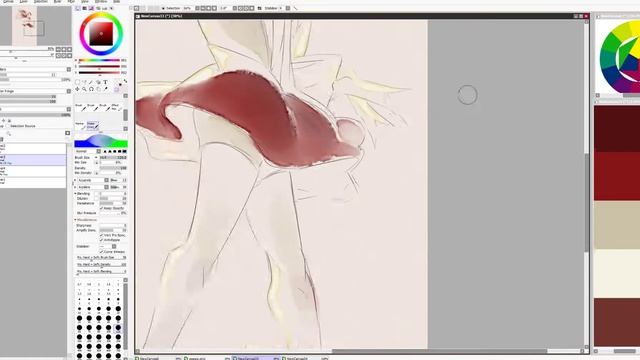This screenshot has height=360, width=640.
Task: Pick the highlighted watercolor brush preset
Action: pos(93,126)
